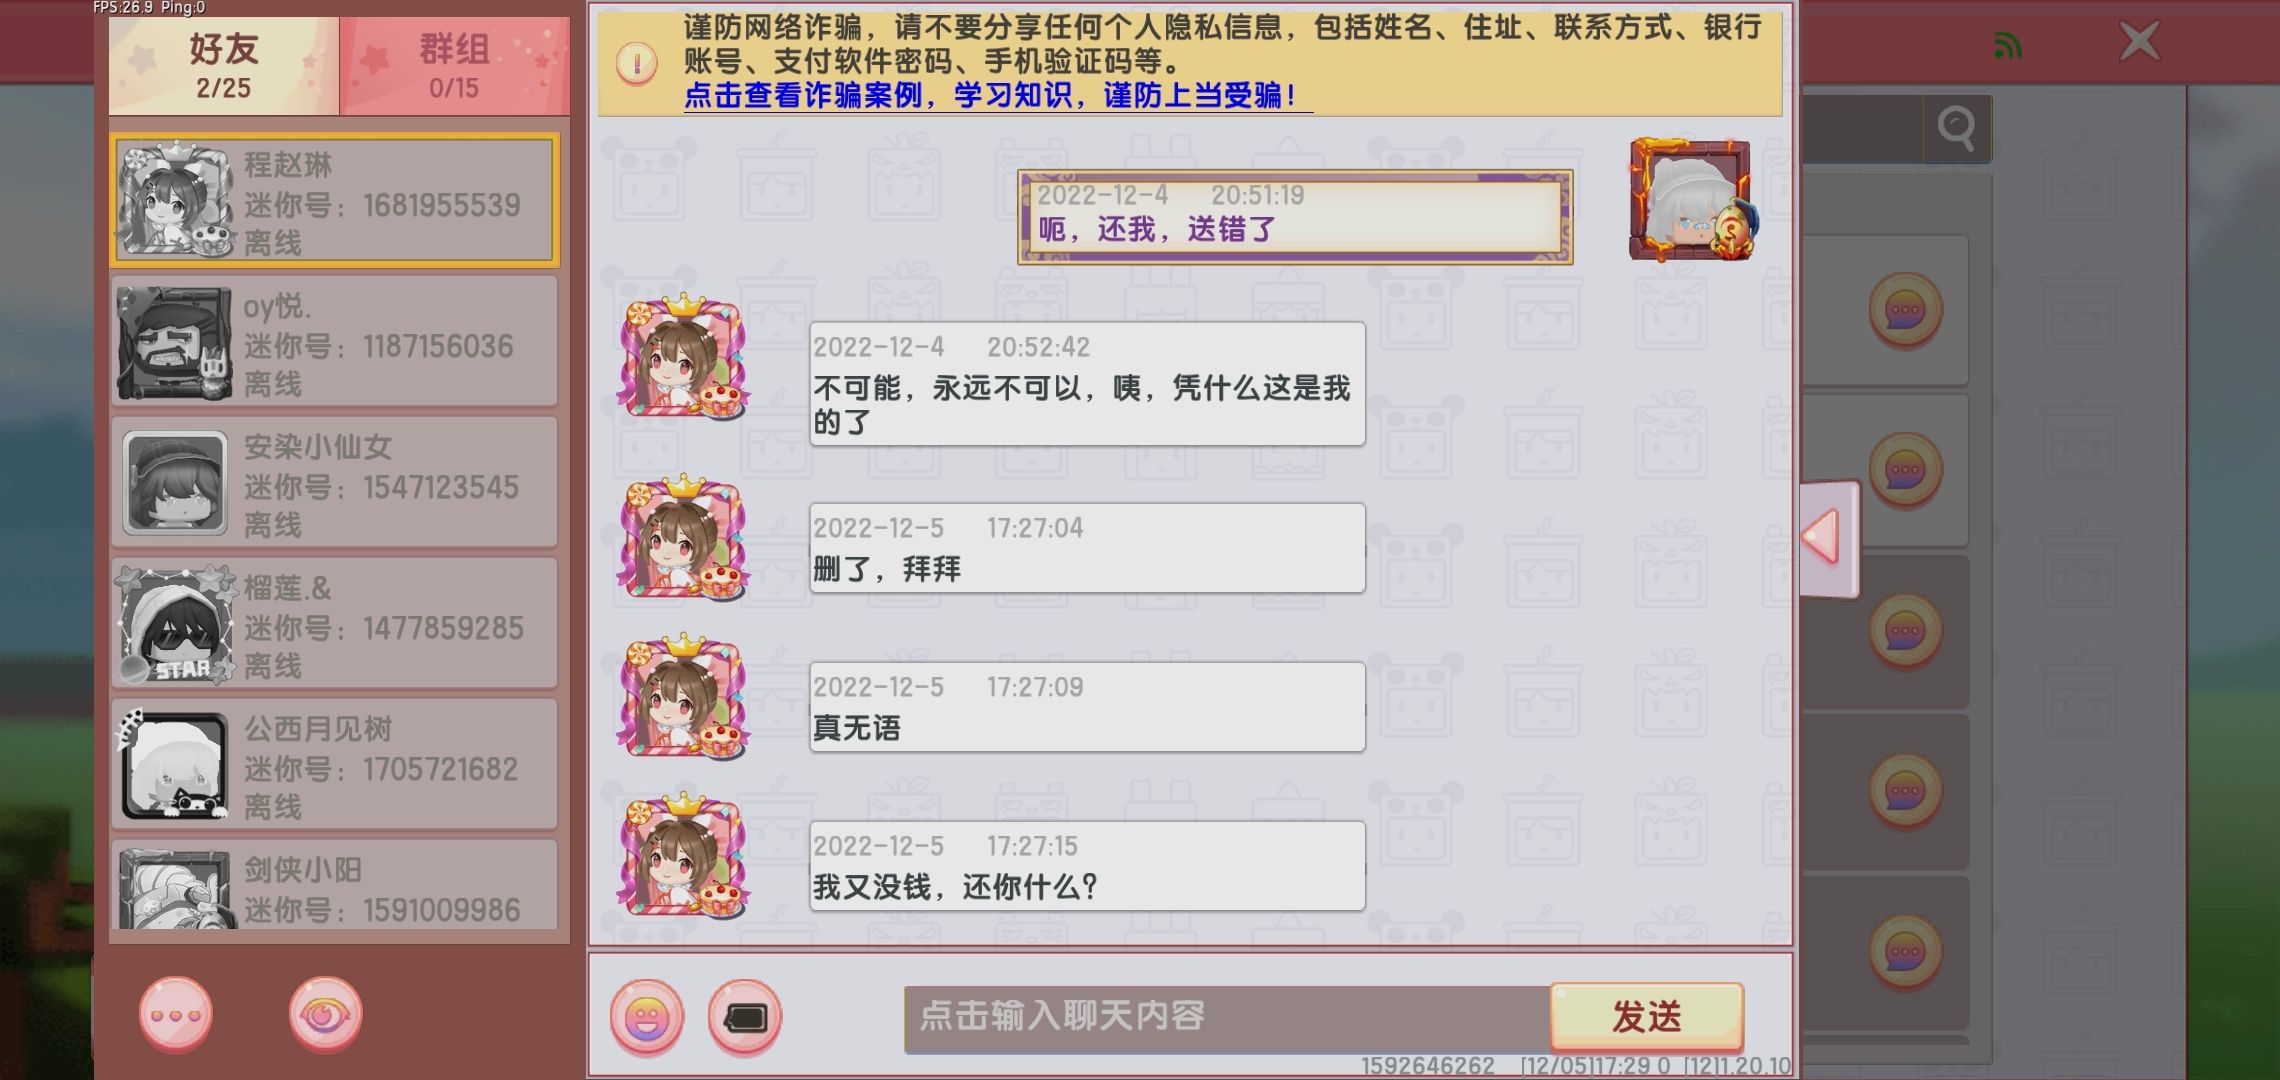Select friend oy悦. in the list
This screenshot has width=2280, height=1080.
point(334,342)
